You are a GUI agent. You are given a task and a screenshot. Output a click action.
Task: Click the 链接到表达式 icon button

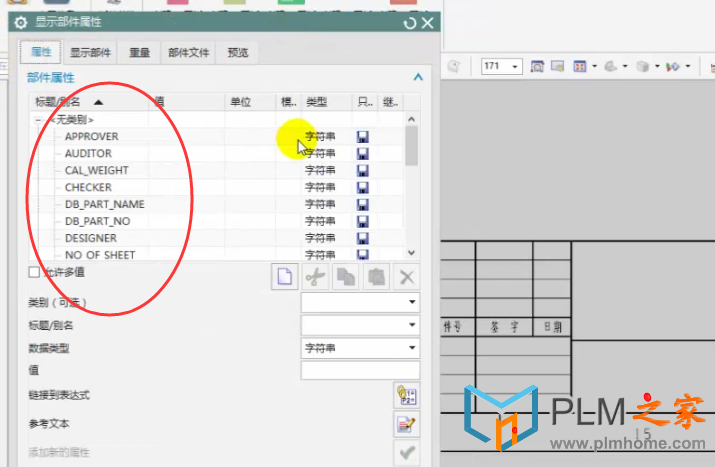pyautogui.click(x=406, y=395)
